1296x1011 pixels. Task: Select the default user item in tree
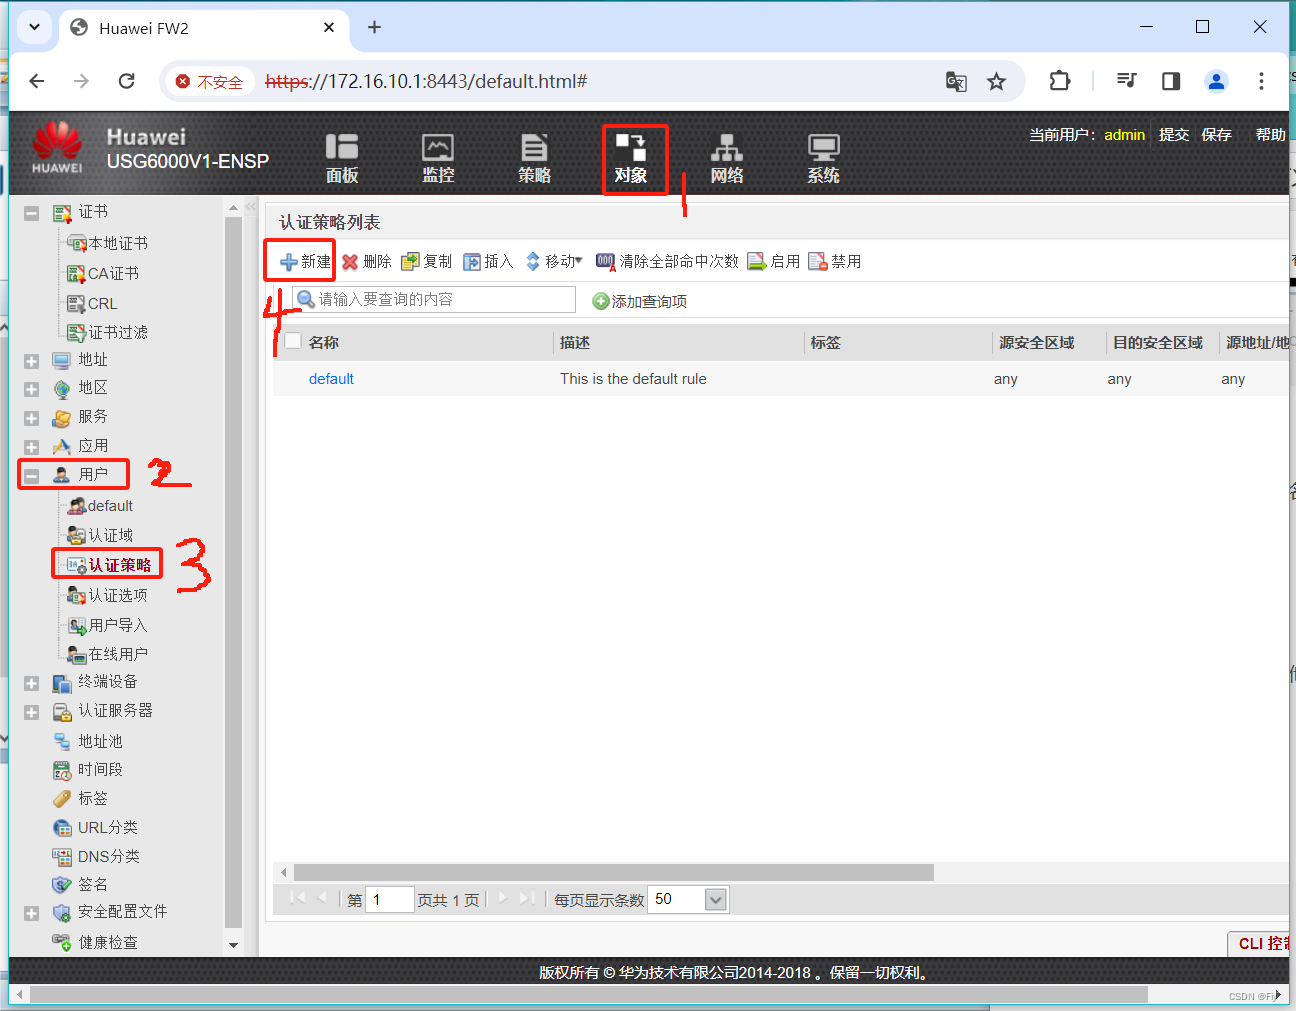pos(100,506)
